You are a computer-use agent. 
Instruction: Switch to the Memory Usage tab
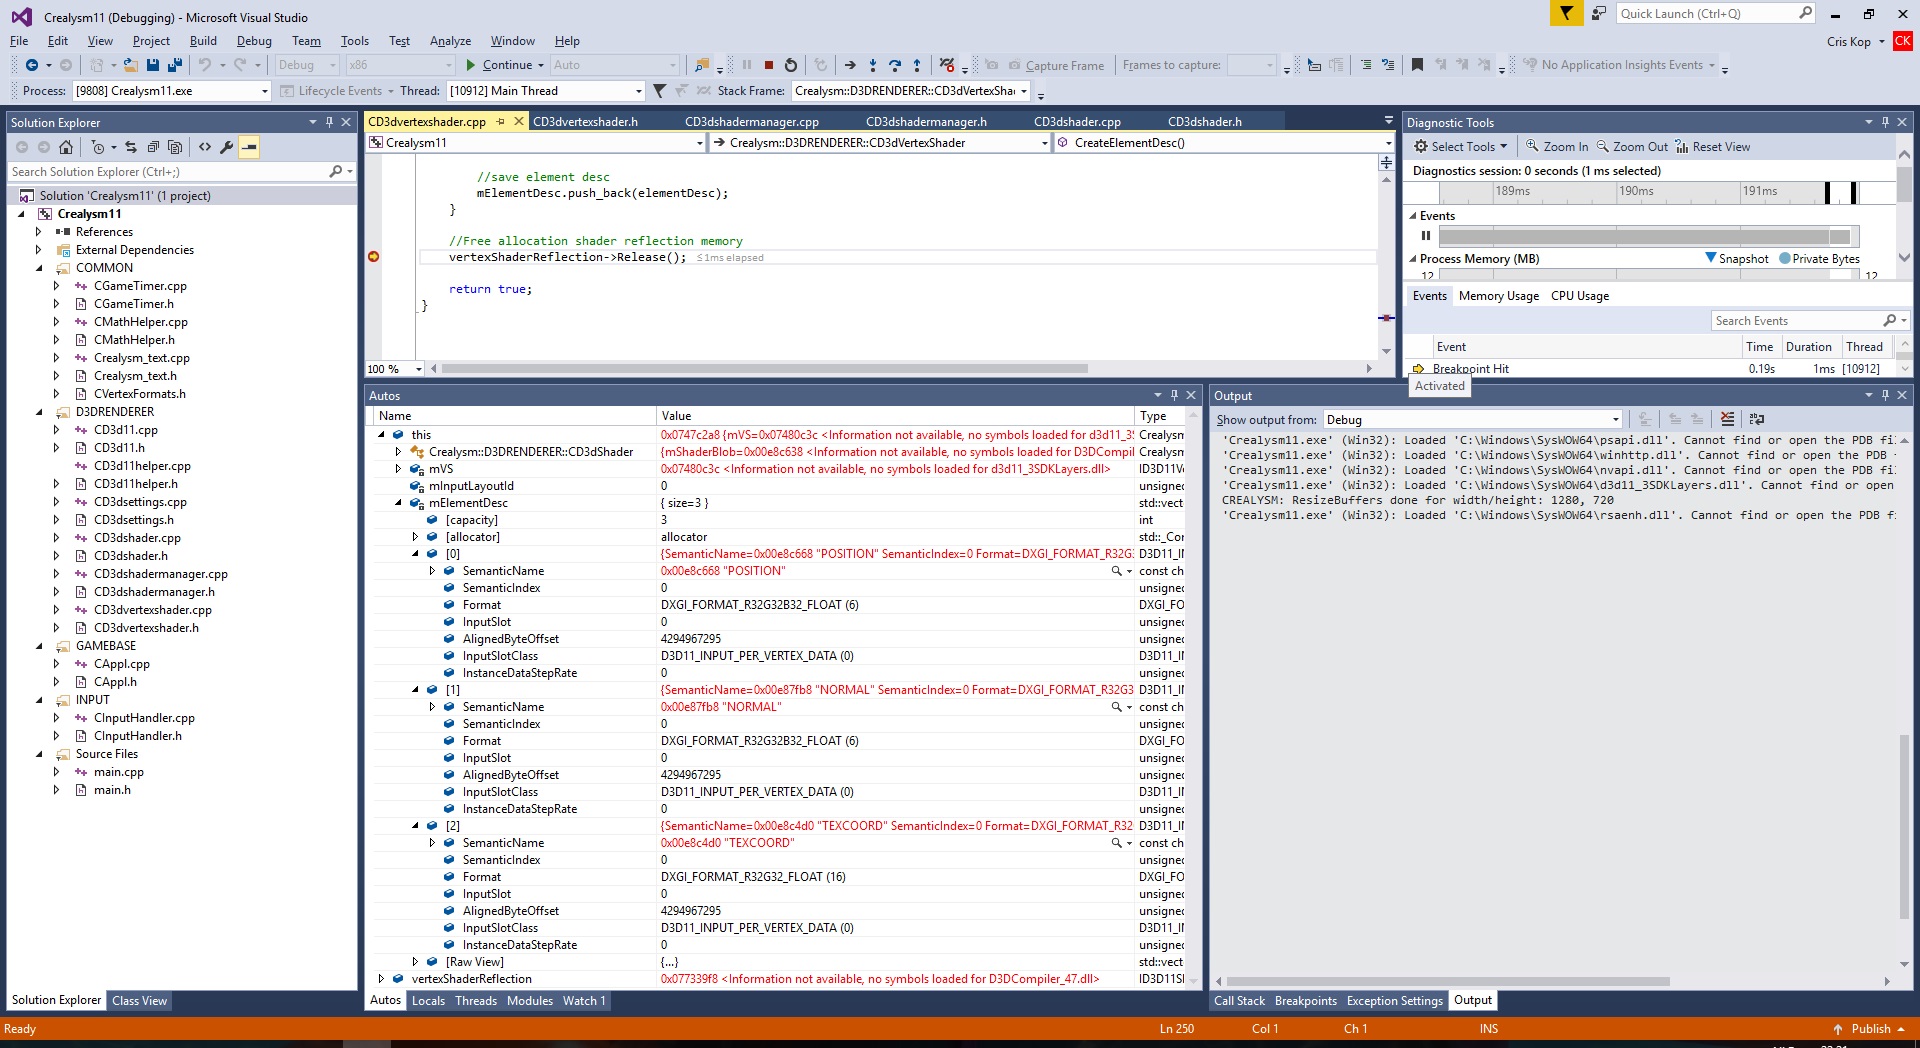click(x=1498, y=296)
